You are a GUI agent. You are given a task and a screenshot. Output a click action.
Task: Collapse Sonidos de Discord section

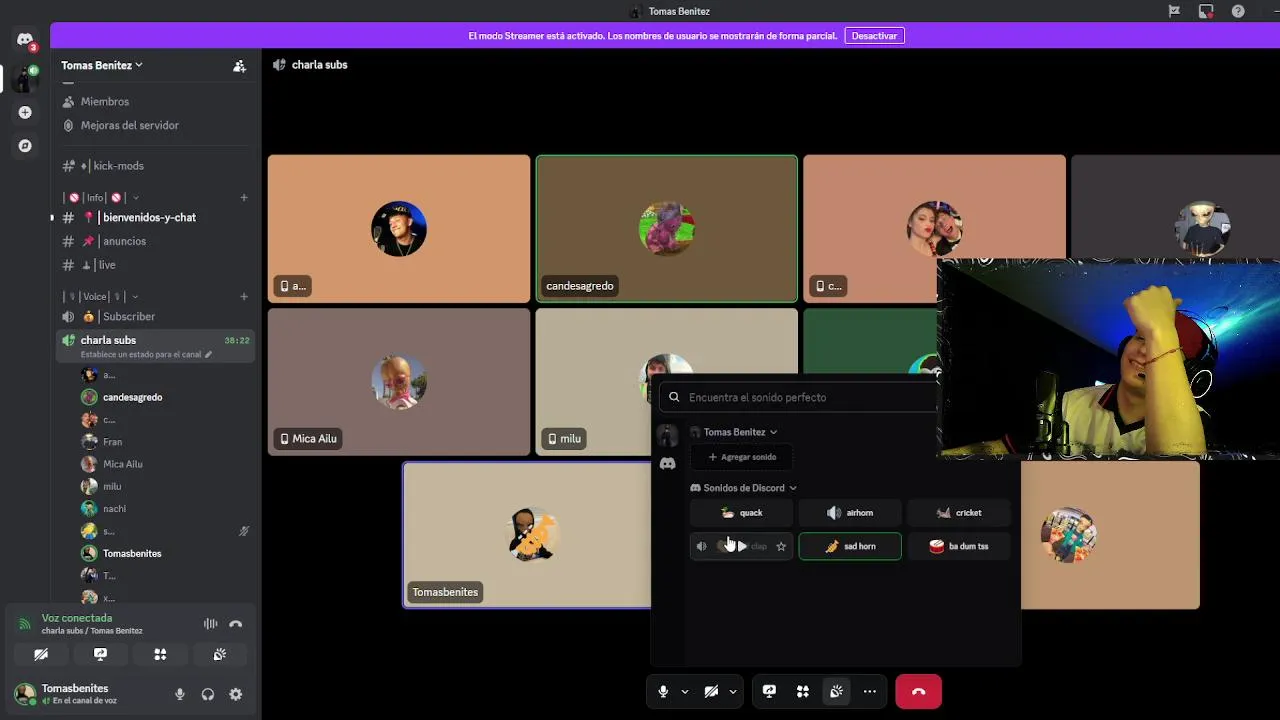(744, 488)
